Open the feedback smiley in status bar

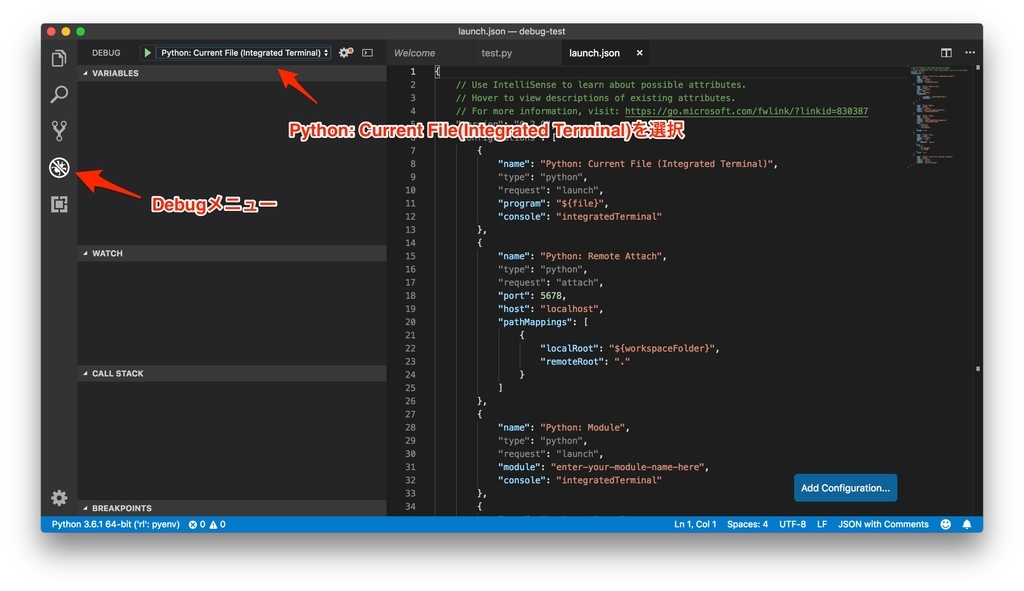[945, 524]
